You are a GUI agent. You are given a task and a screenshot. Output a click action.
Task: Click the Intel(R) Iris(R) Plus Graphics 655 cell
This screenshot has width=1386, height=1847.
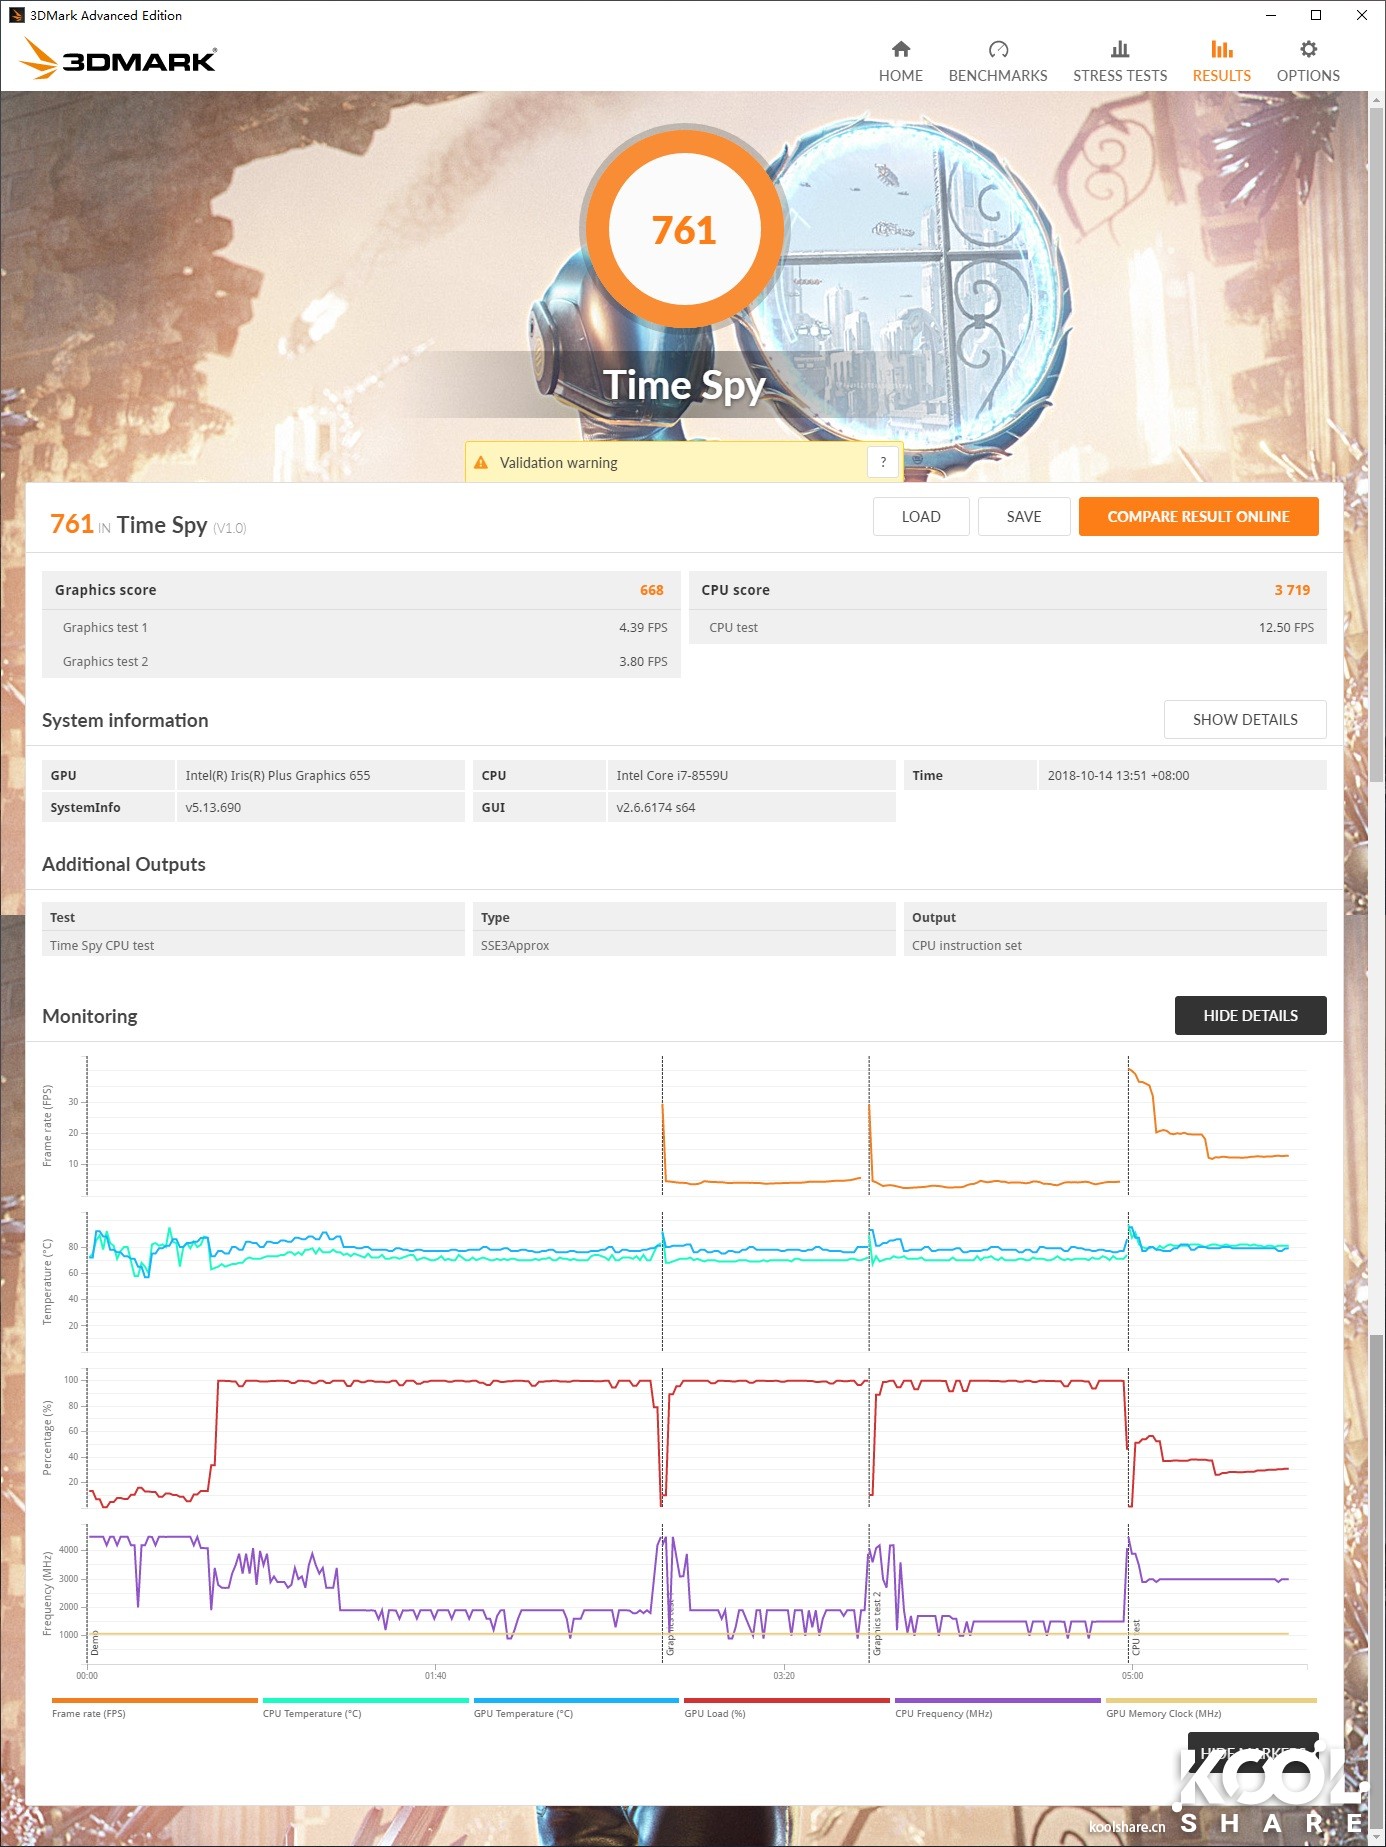pos(320,775)
